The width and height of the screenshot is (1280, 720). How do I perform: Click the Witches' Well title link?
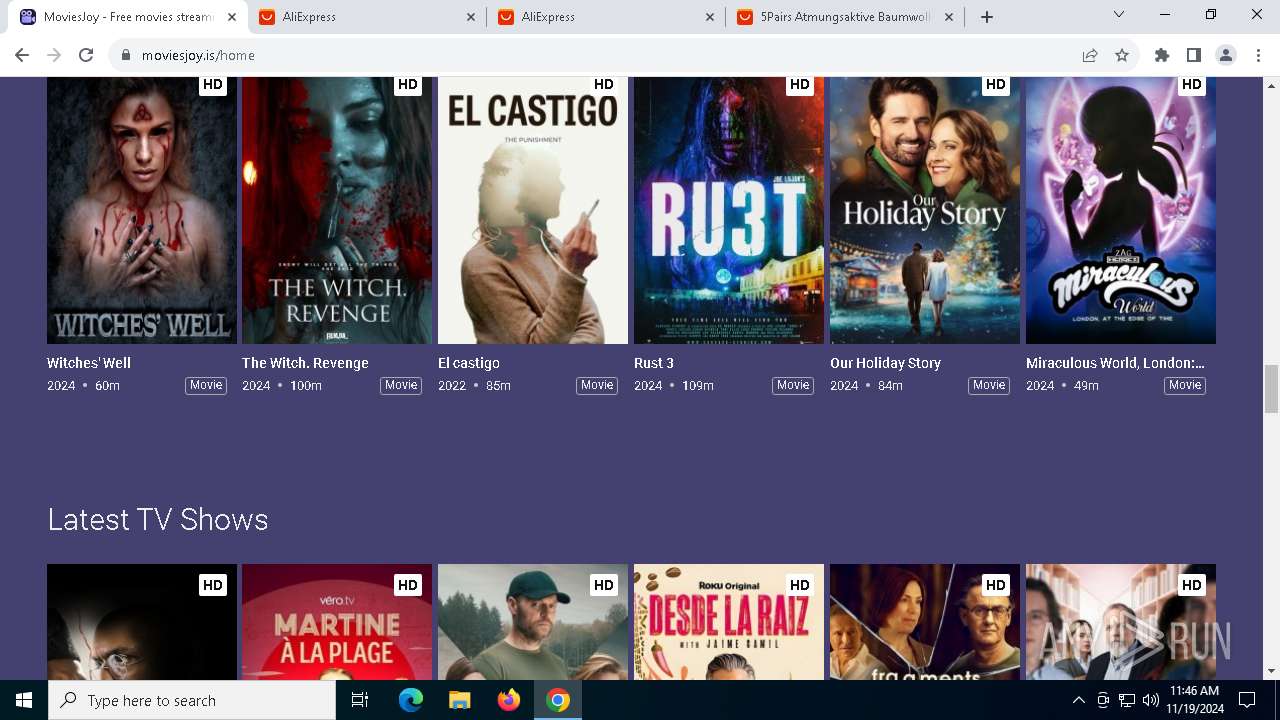coord(89,363)
